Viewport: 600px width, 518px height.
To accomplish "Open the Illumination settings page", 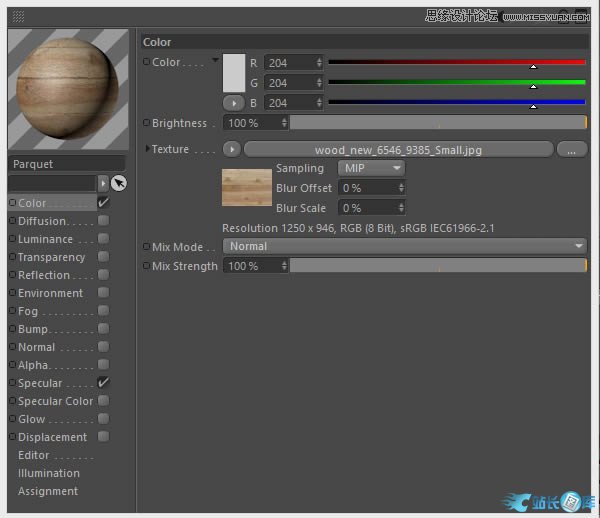I will (x=49, y=473).
